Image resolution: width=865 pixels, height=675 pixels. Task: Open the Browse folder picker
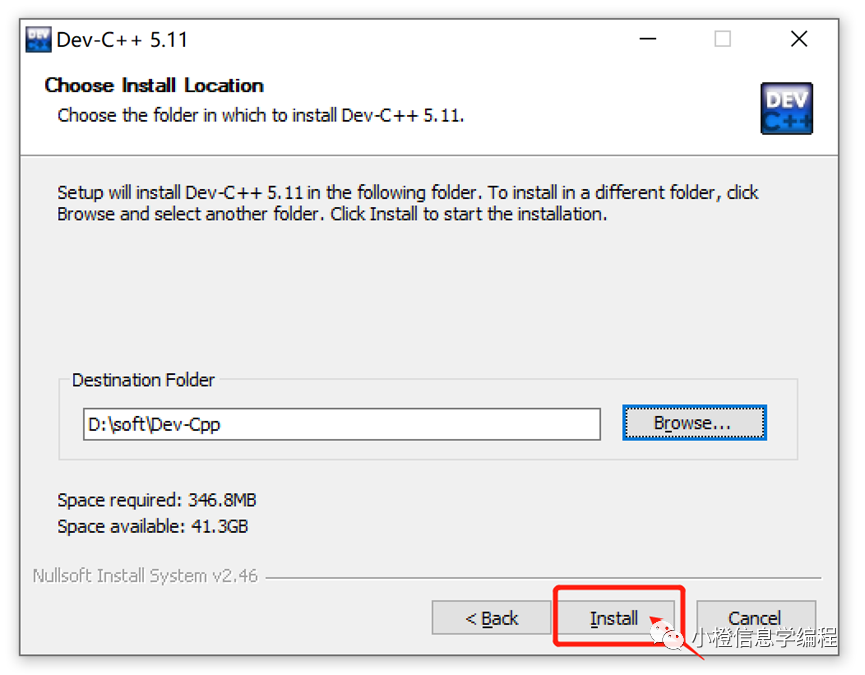pos(694,423)
